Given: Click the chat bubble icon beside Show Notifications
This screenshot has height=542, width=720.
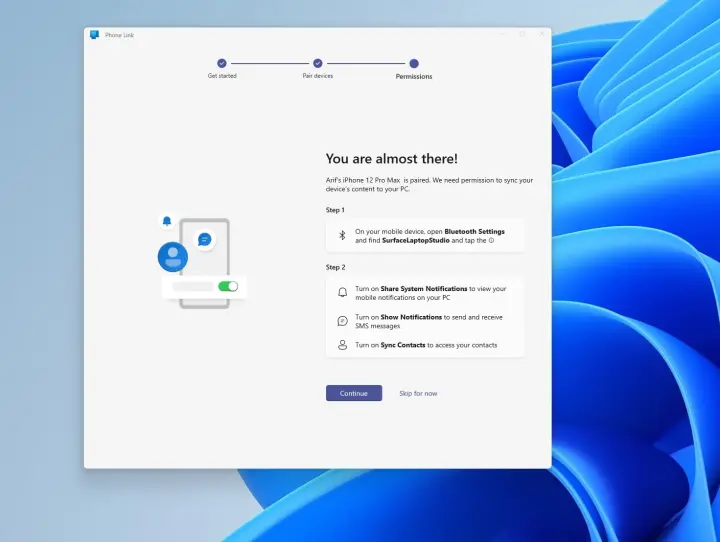Looking at the screenshot, I should click(343, 321).
